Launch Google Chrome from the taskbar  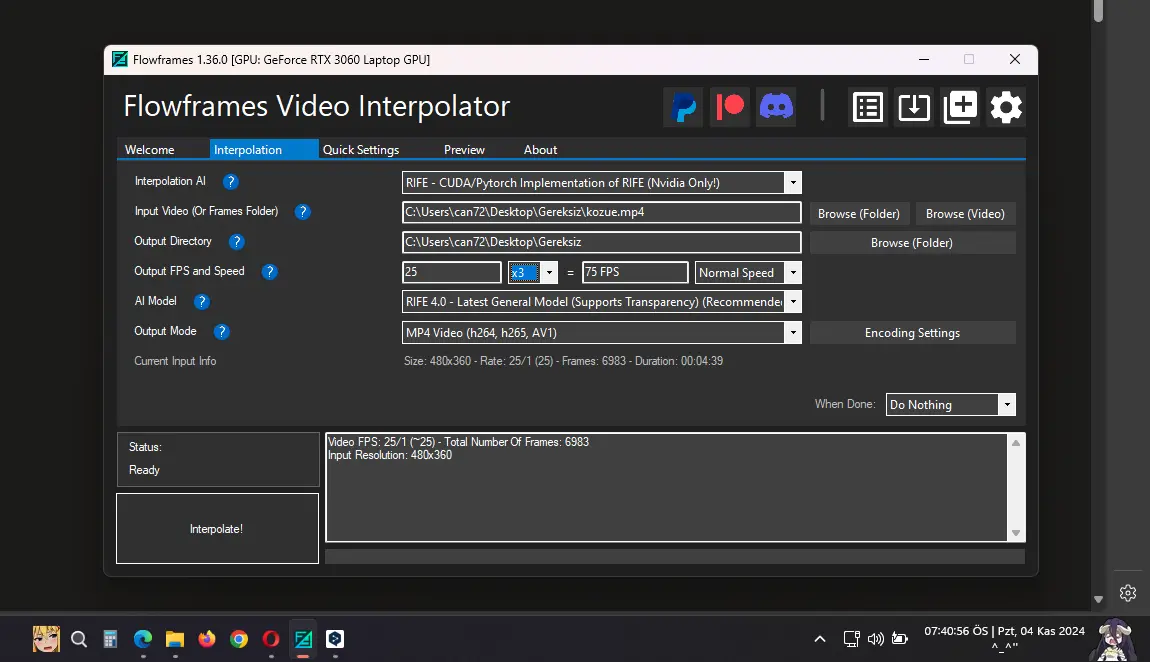(x=238, y=639)
